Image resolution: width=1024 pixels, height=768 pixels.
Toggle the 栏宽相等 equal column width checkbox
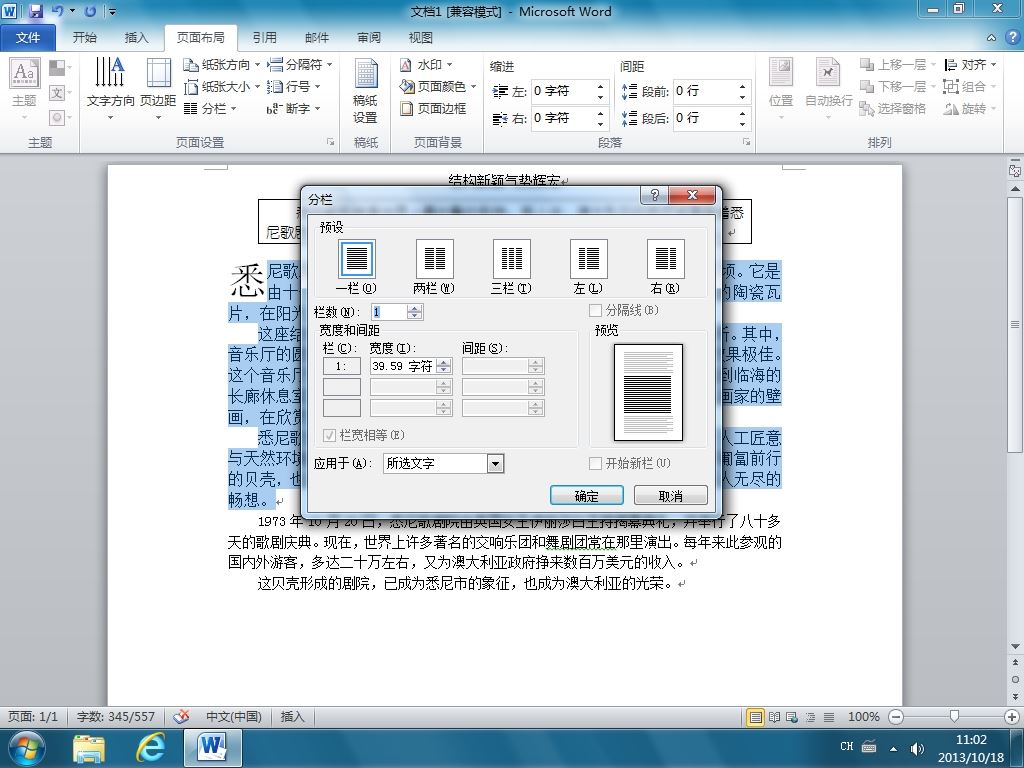329,435
